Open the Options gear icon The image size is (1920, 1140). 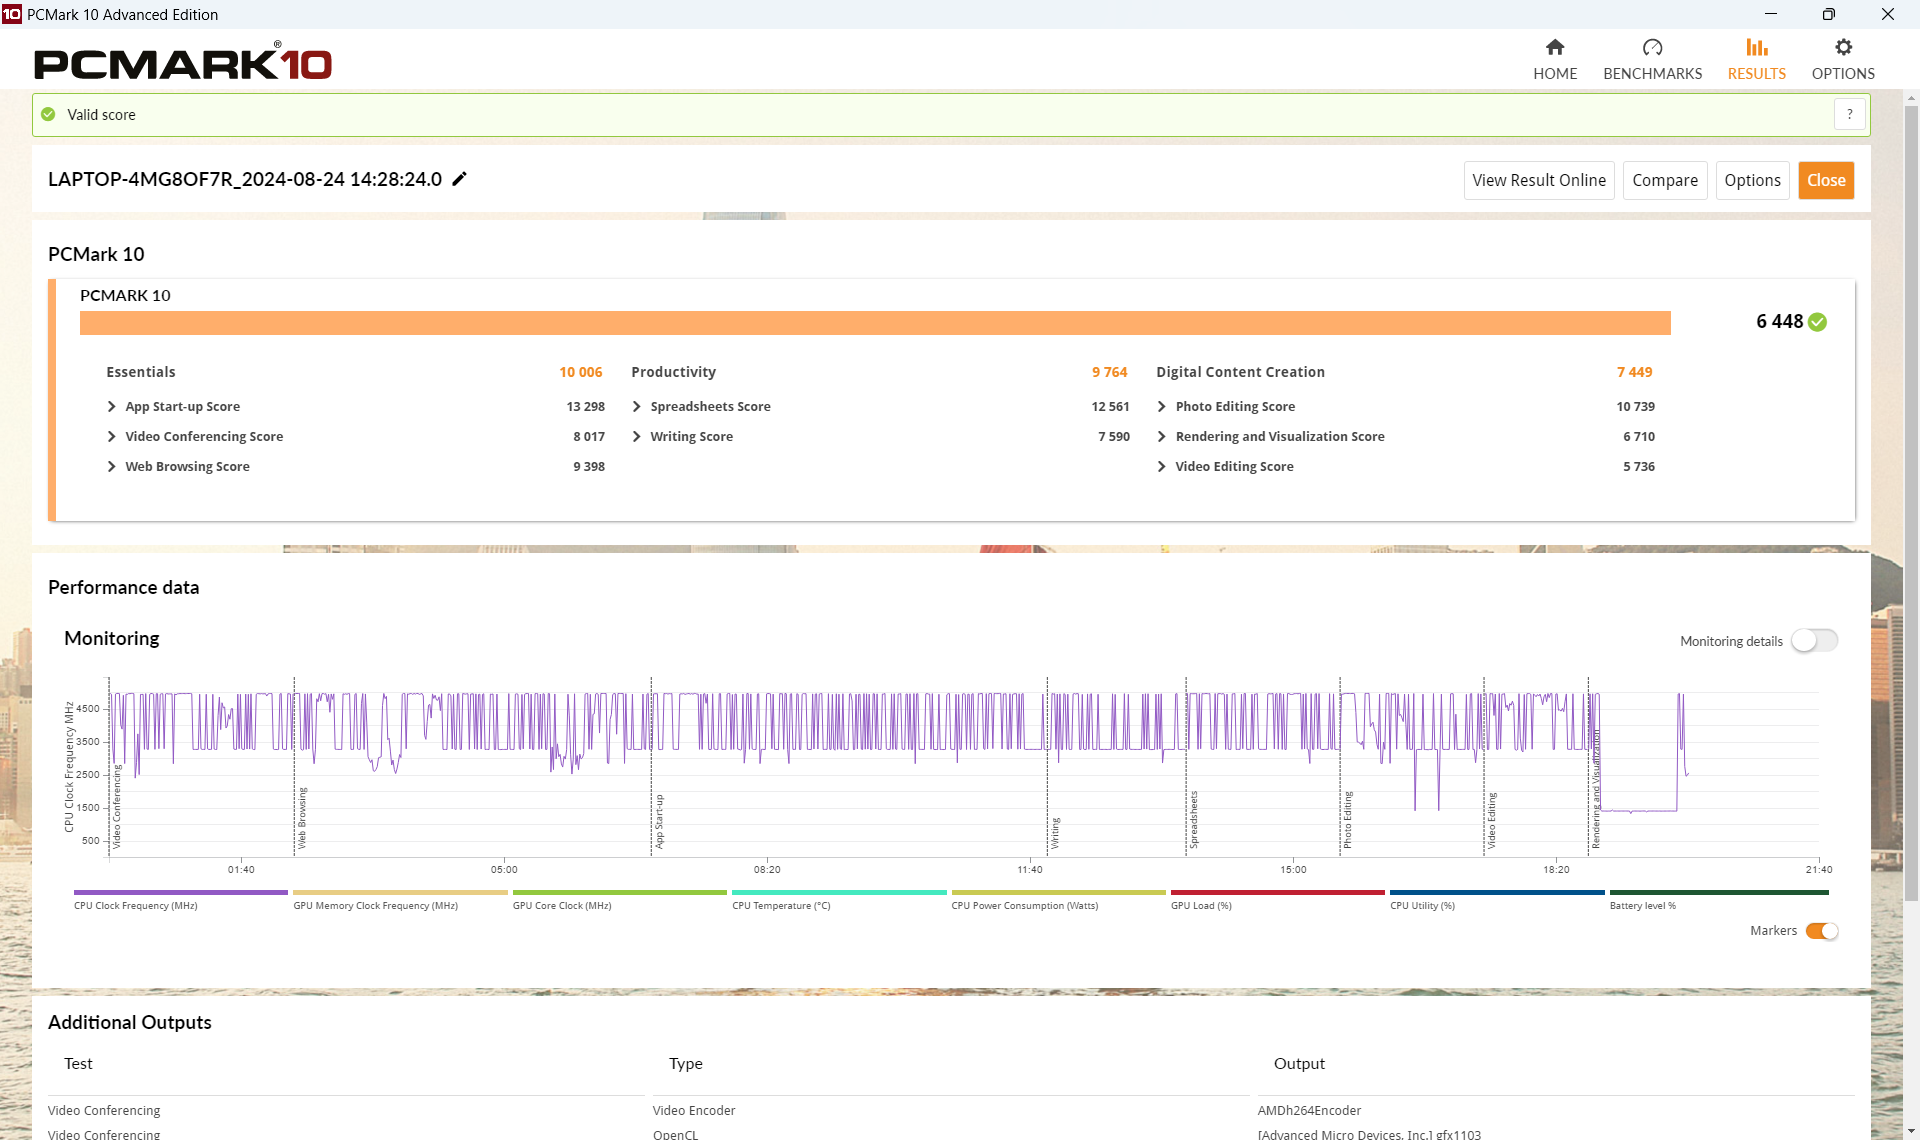(x=1843, y=47)
